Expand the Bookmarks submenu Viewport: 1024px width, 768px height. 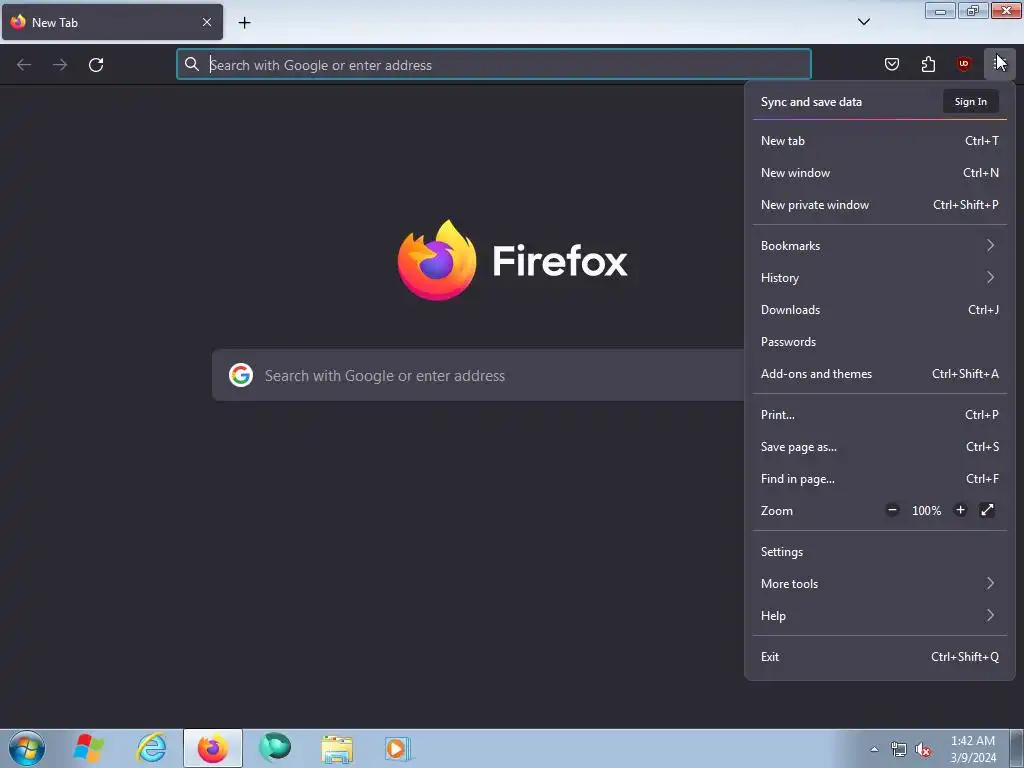(880, 246)
